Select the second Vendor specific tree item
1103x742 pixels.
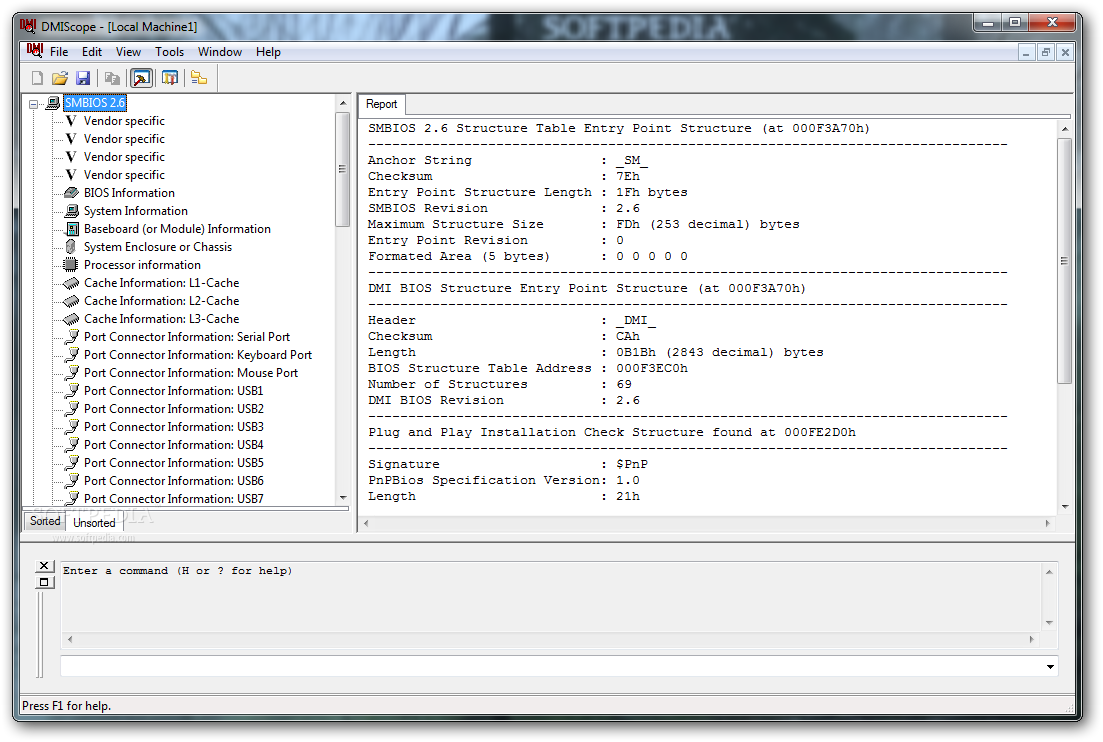[x=124, y=139]
